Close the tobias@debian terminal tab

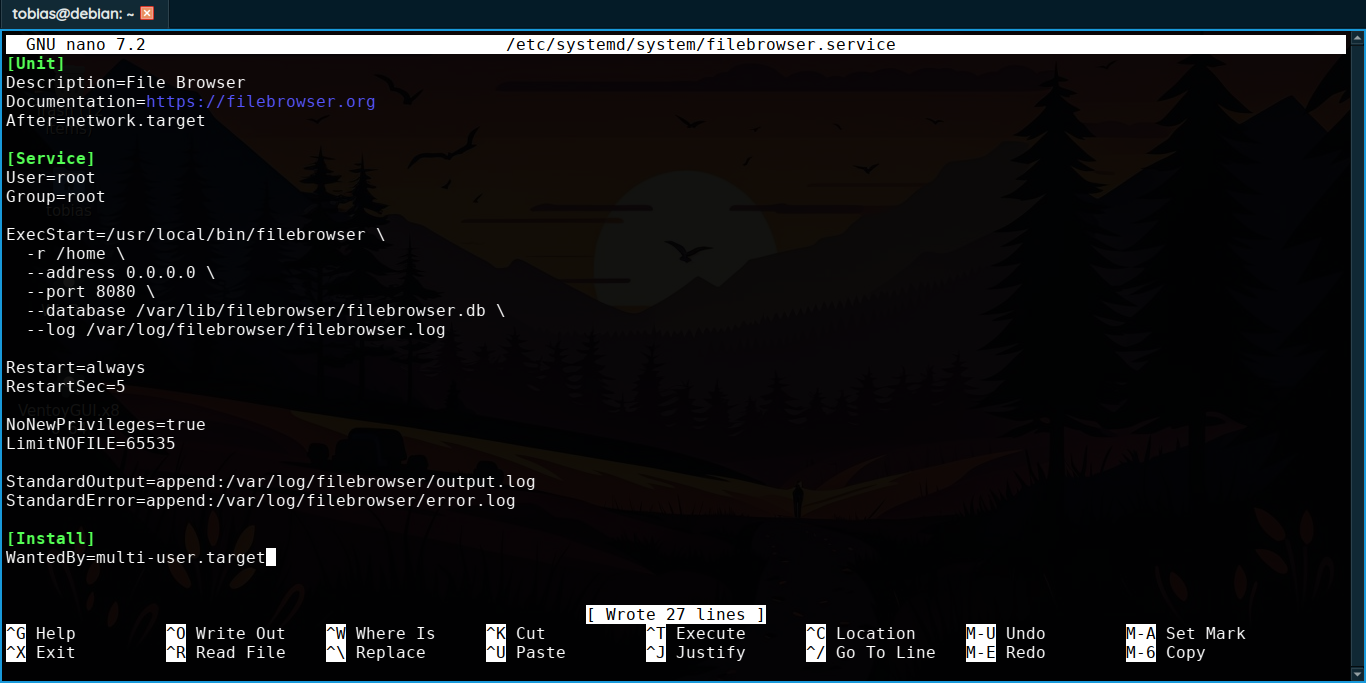coord(147,13)
